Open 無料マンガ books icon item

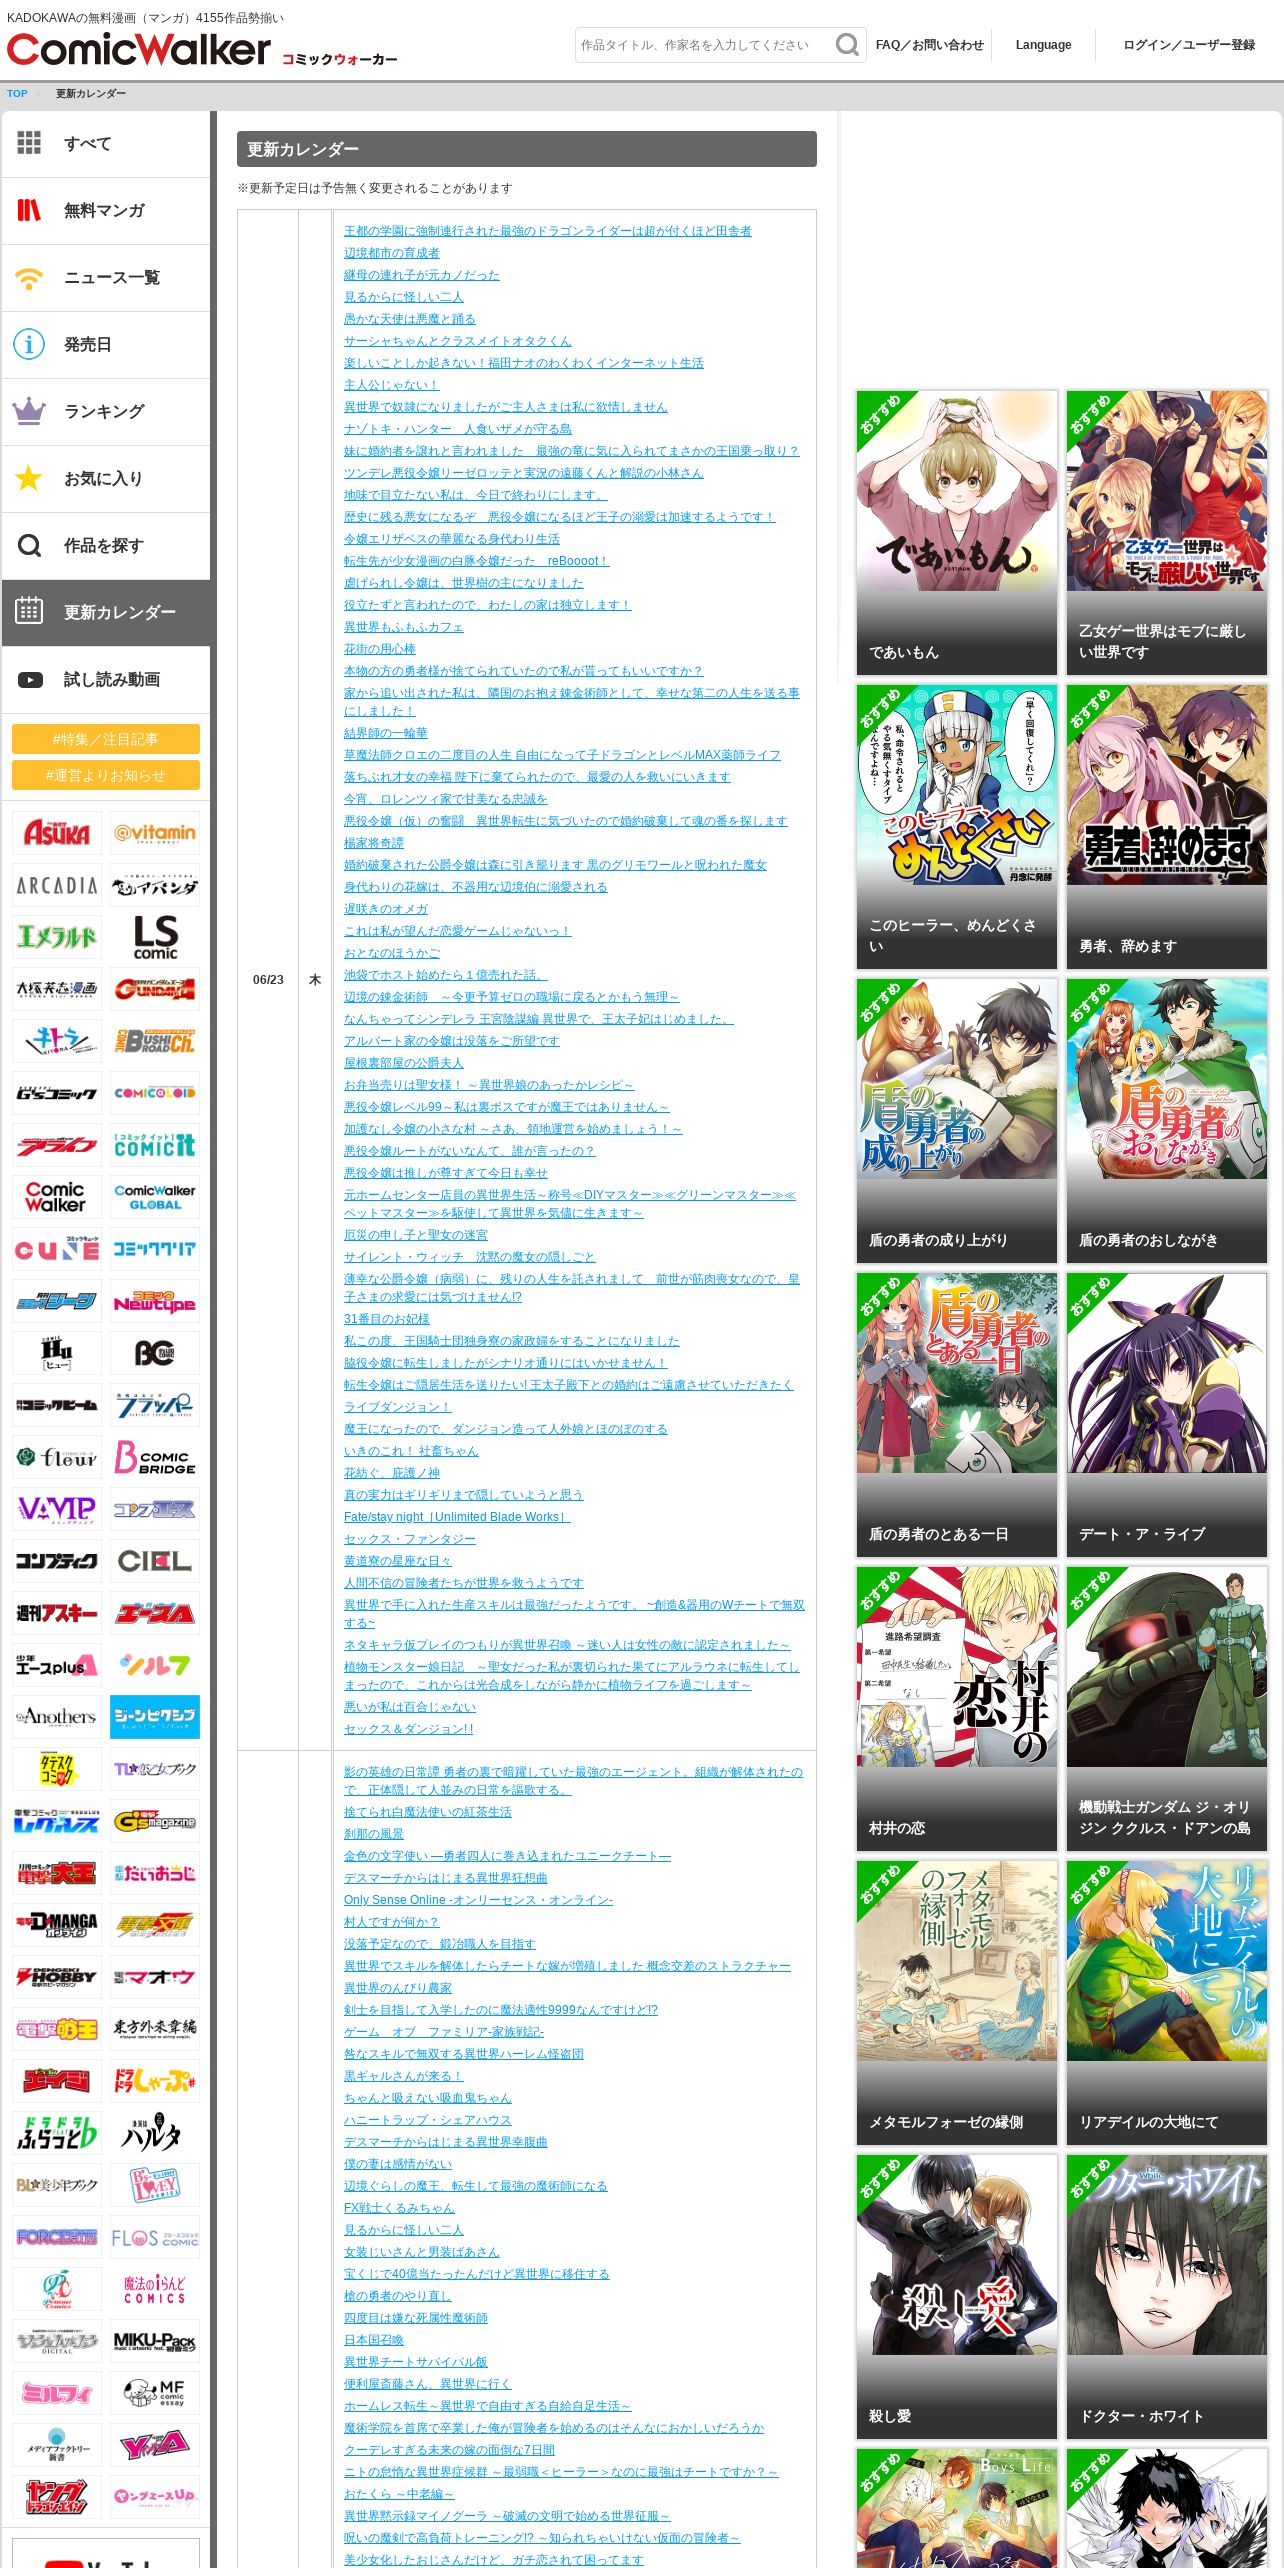[x=106, y=211]
